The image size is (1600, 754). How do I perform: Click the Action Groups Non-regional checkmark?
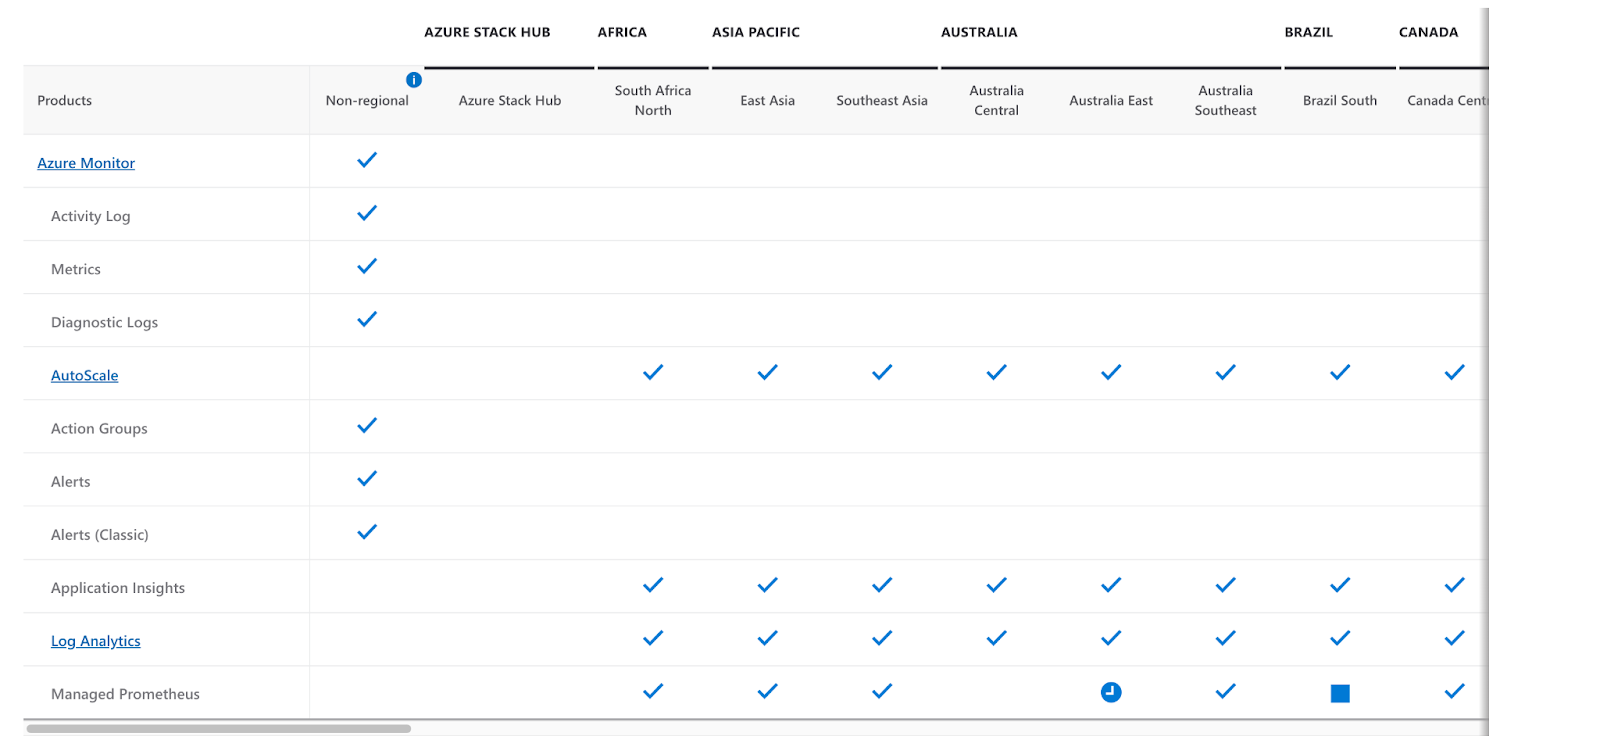pyautogui.click(x=367, y=425)
